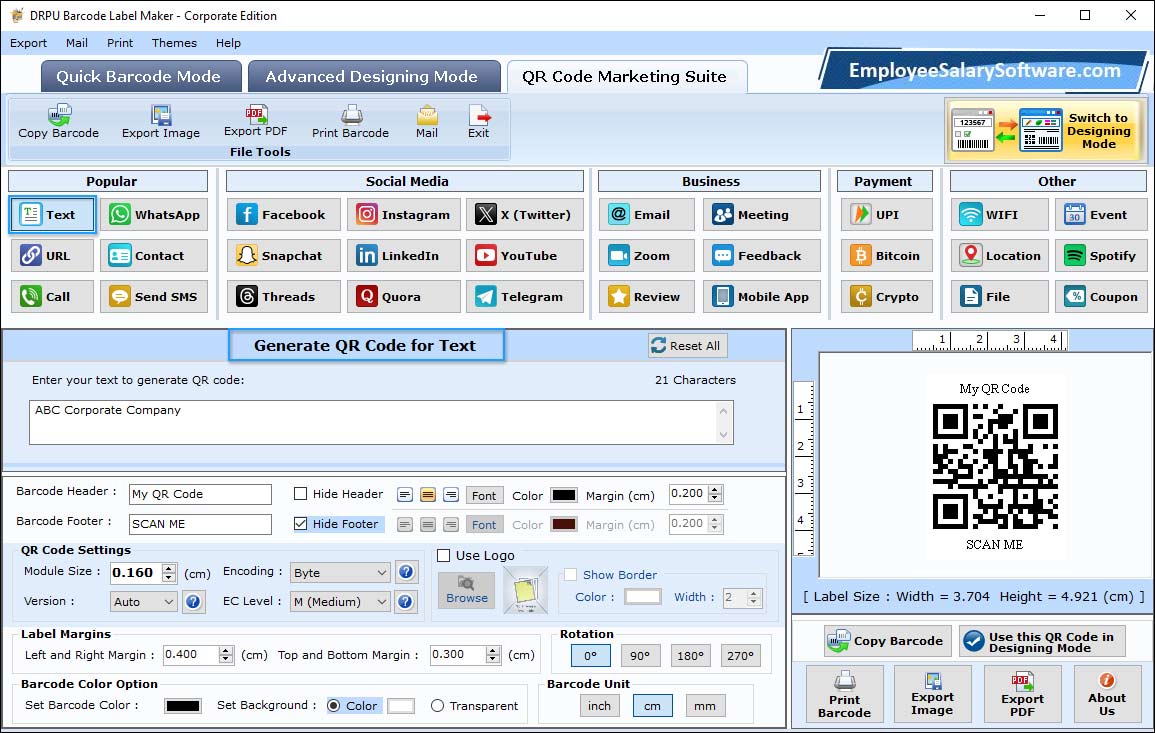This screenshot has height=733, width=1155.
Task: Select YouTube QR code type
Action: 524,256
